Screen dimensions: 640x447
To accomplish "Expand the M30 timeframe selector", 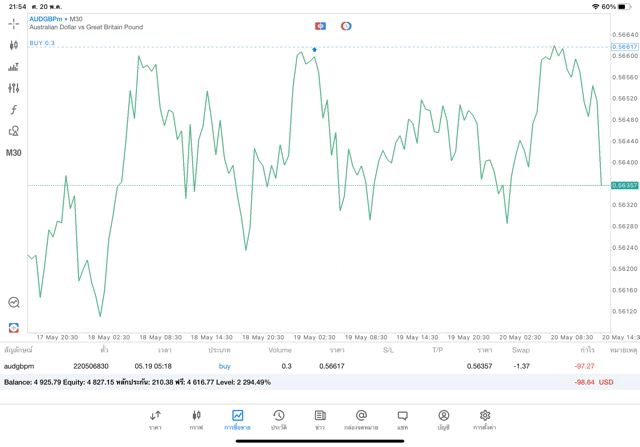I will tap(14, 153).
